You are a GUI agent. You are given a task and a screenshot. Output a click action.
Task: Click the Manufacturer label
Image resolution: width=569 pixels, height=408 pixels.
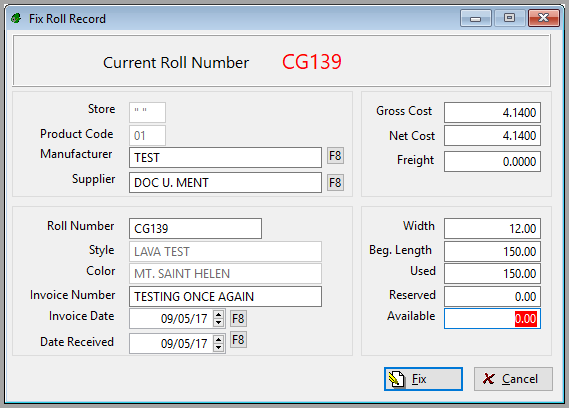(76, 154)
